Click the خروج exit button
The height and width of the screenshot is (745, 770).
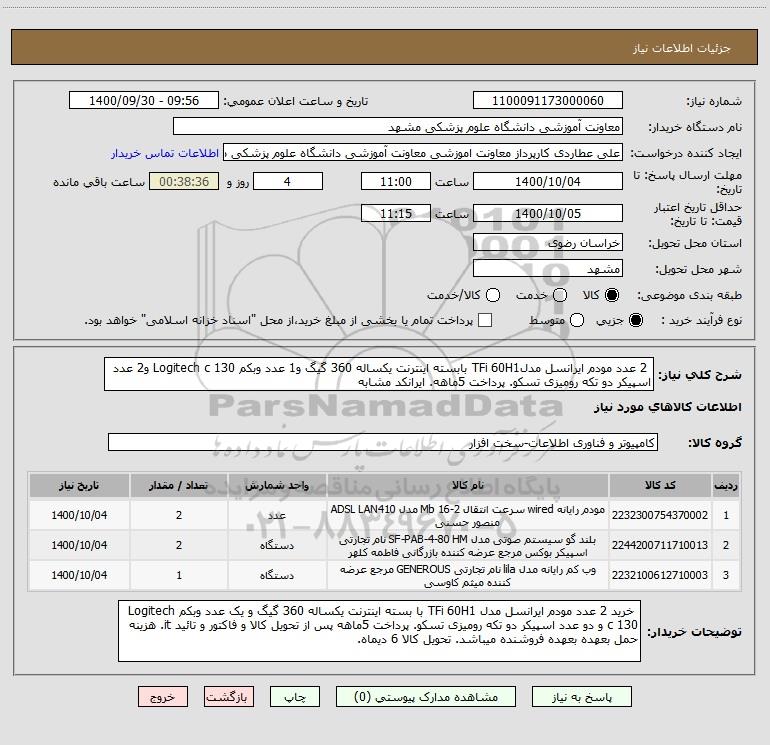(x=163, y=697)
